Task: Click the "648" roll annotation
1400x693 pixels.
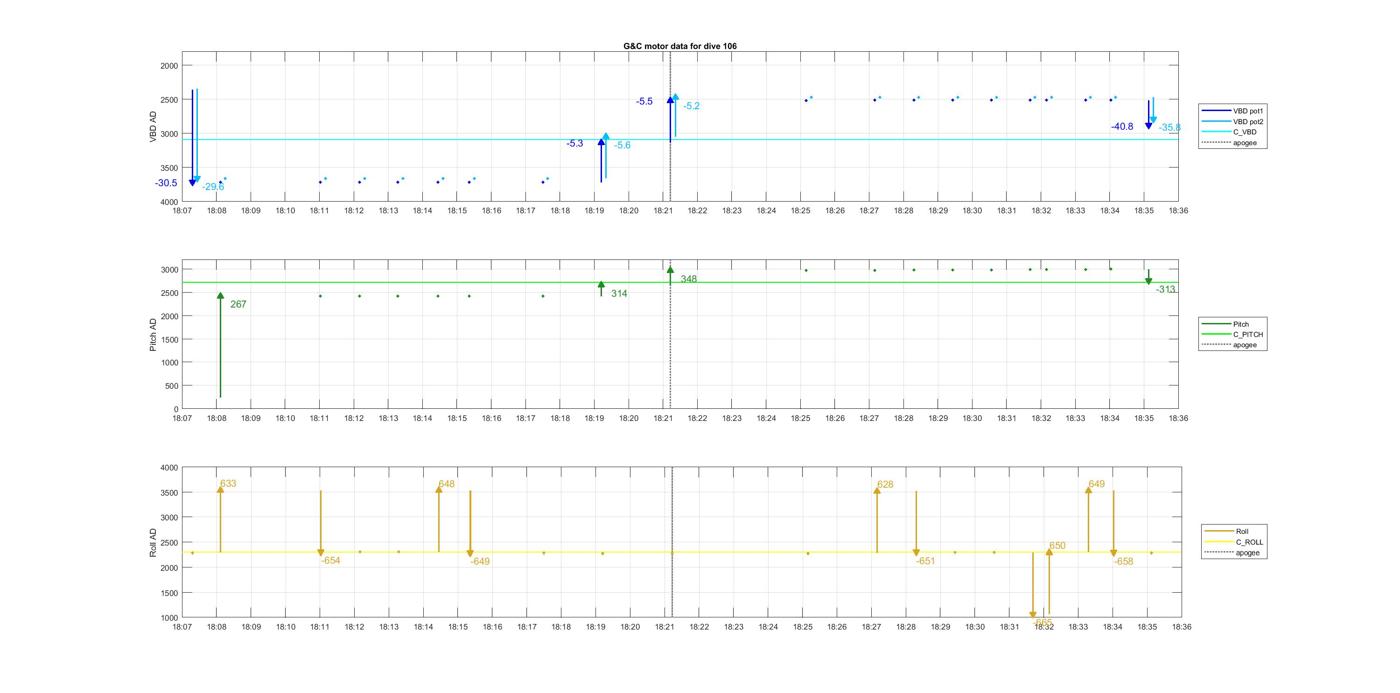Action: pos(447,485)
